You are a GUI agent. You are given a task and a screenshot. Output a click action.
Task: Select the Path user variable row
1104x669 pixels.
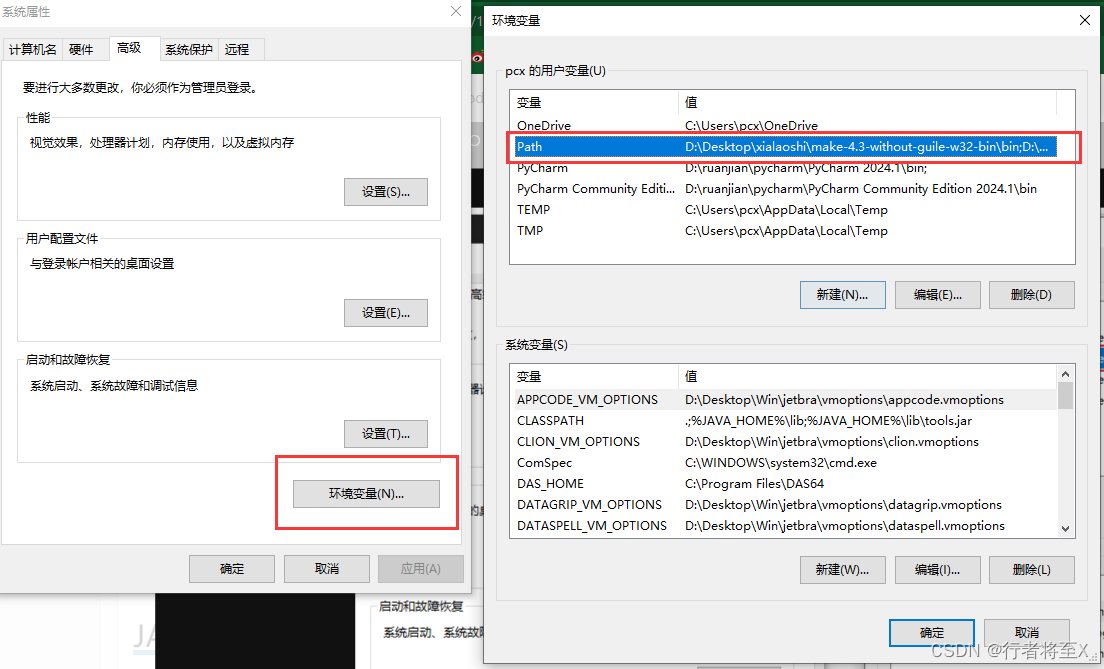click(x=785, y=146)
